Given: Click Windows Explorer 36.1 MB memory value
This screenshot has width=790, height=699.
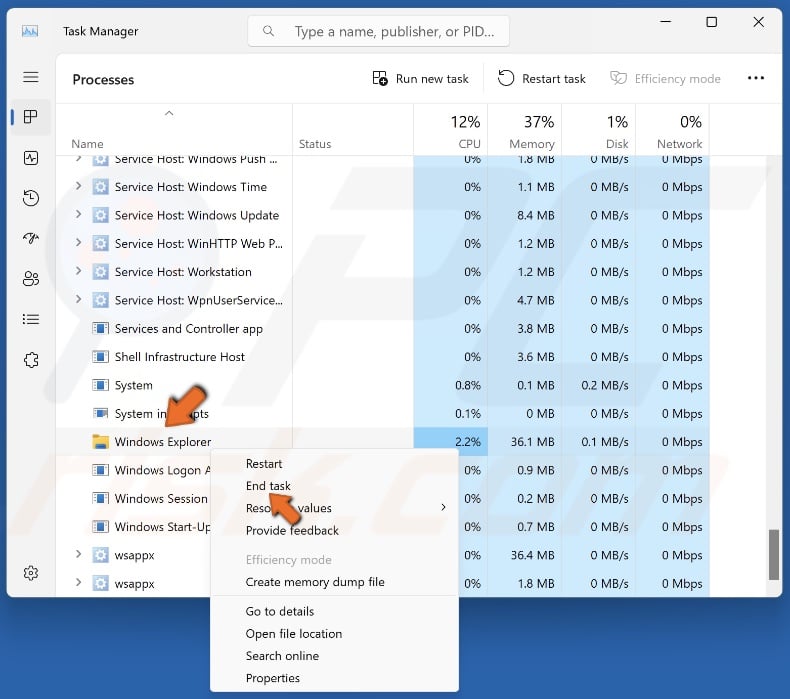Looking at the screenshot, I should [x=533, y=442].
